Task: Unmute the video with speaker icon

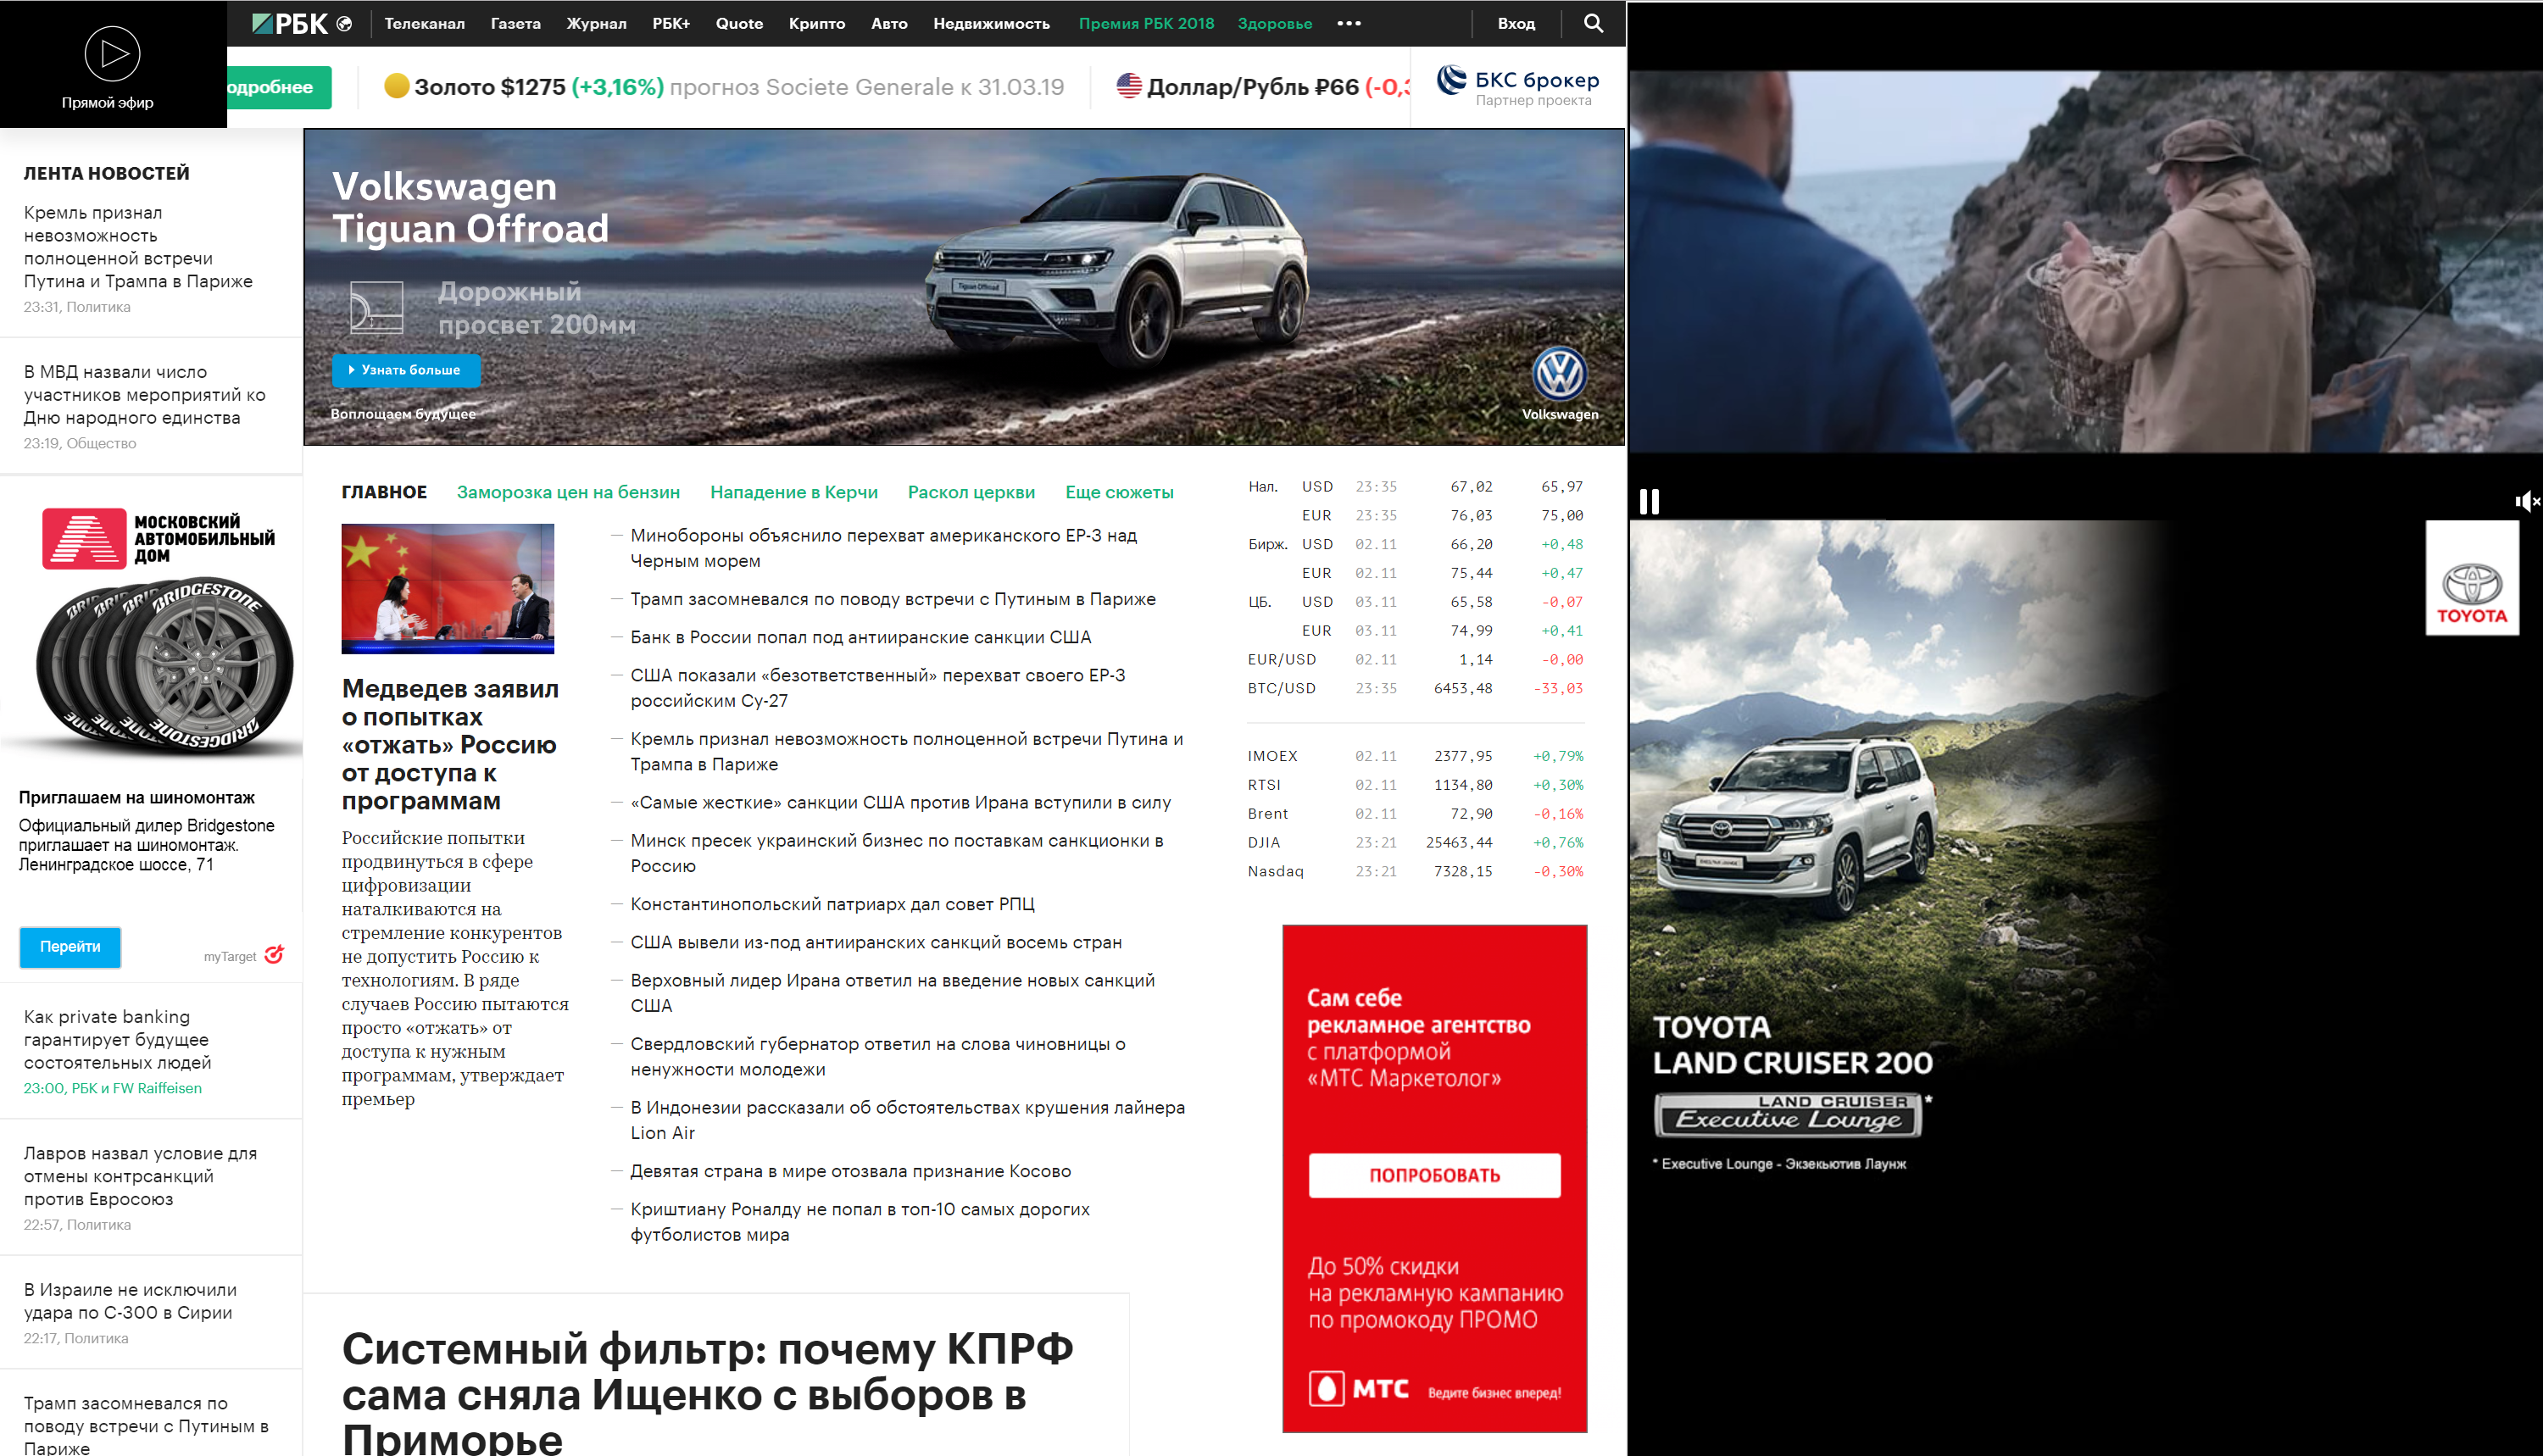Action: tap(2526, 501)
